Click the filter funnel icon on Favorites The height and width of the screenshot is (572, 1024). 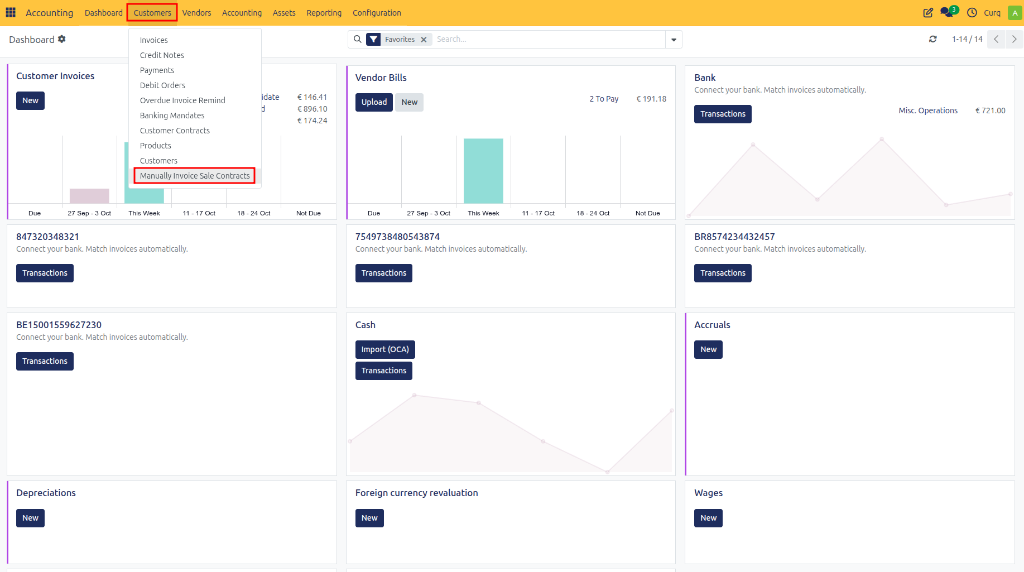(374, 39)
